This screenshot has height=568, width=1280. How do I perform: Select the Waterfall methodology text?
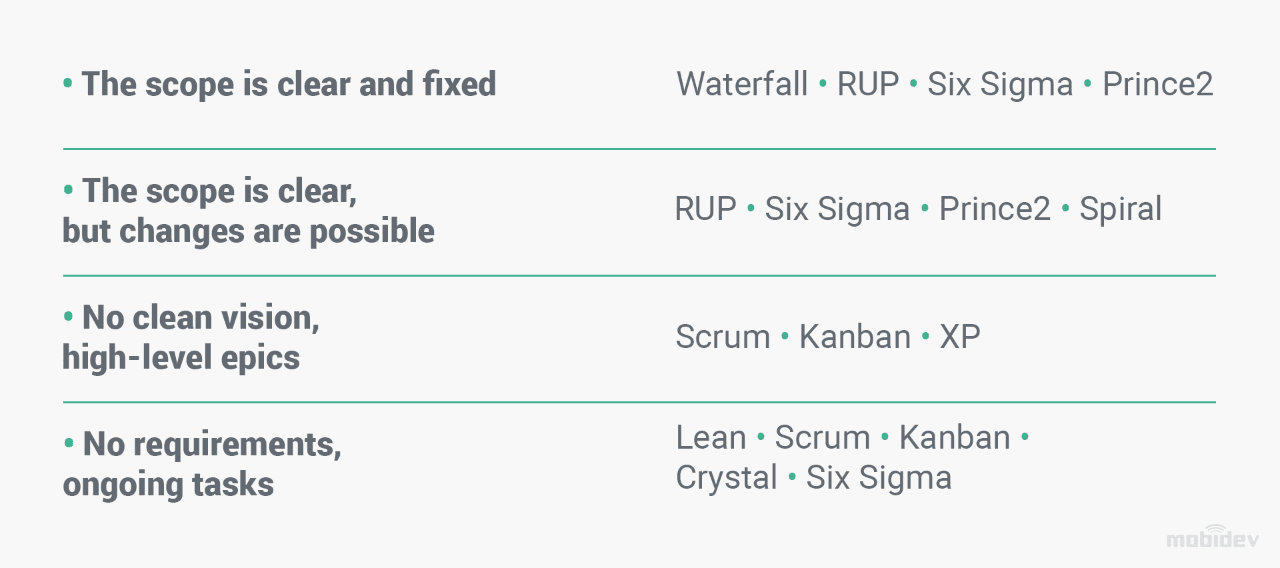742,84
